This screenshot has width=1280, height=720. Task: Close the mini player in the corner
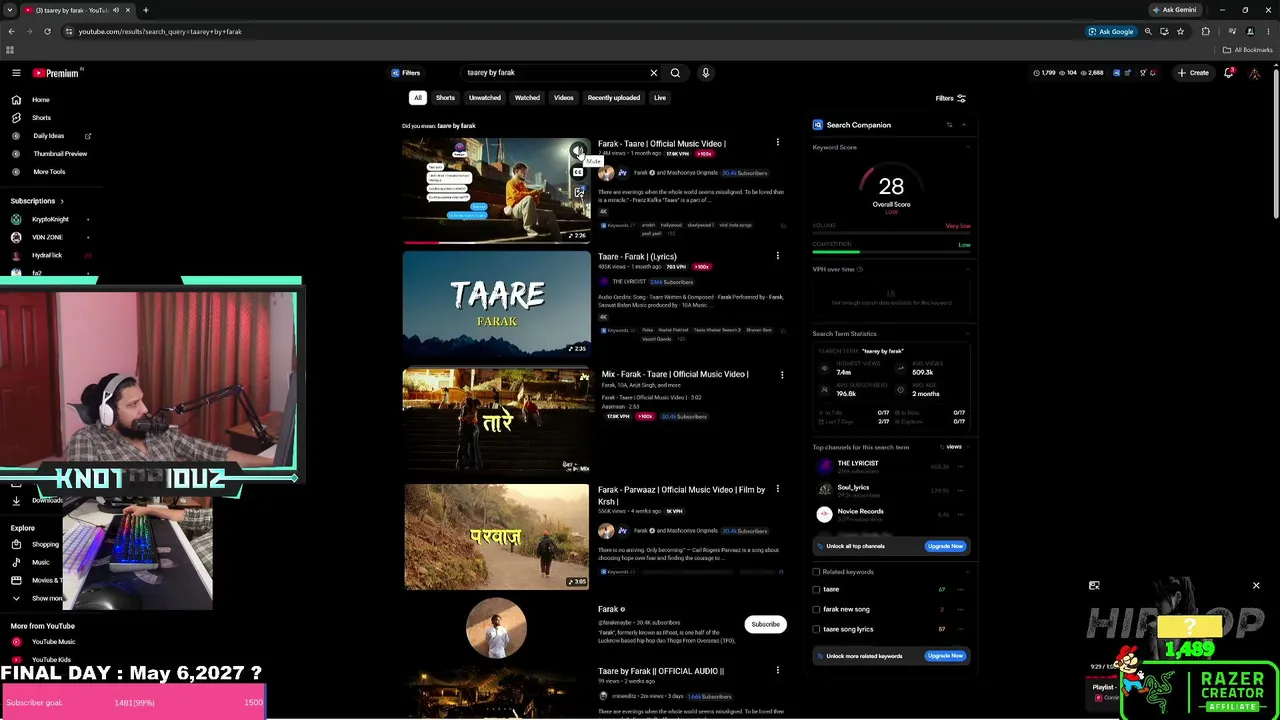[x=1256, y=586]
